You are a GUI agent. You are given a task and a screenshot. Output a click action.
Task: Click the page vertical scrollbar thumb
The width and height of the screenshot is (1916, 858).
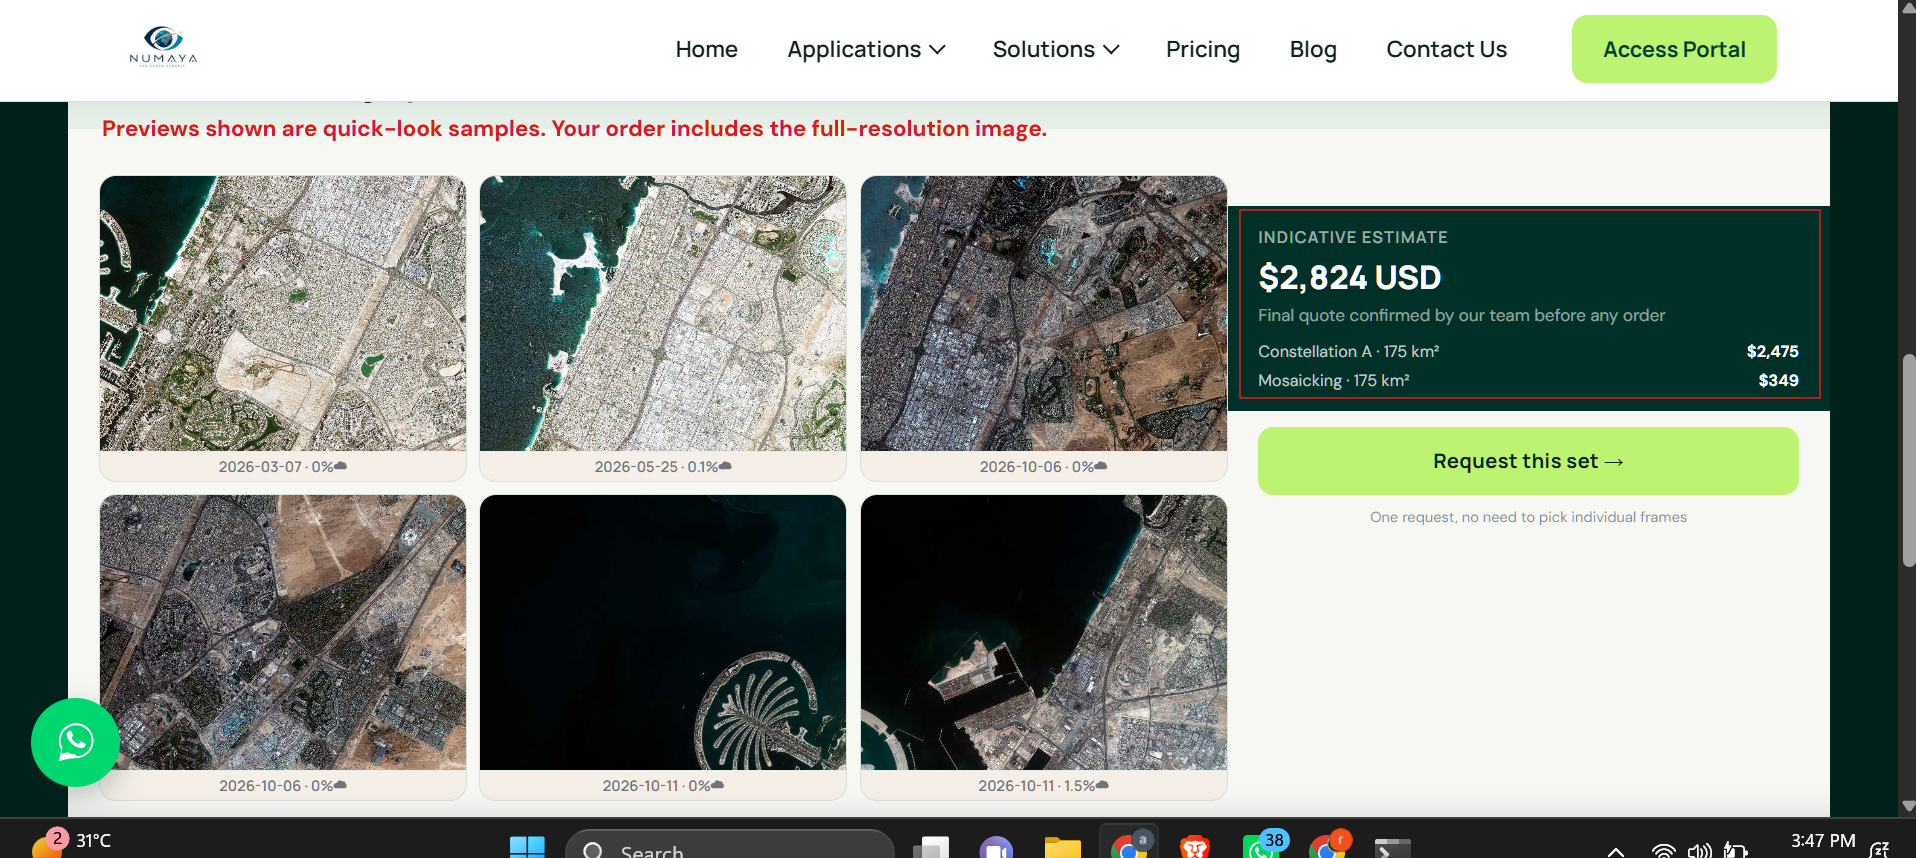(x=1908, y=460)
